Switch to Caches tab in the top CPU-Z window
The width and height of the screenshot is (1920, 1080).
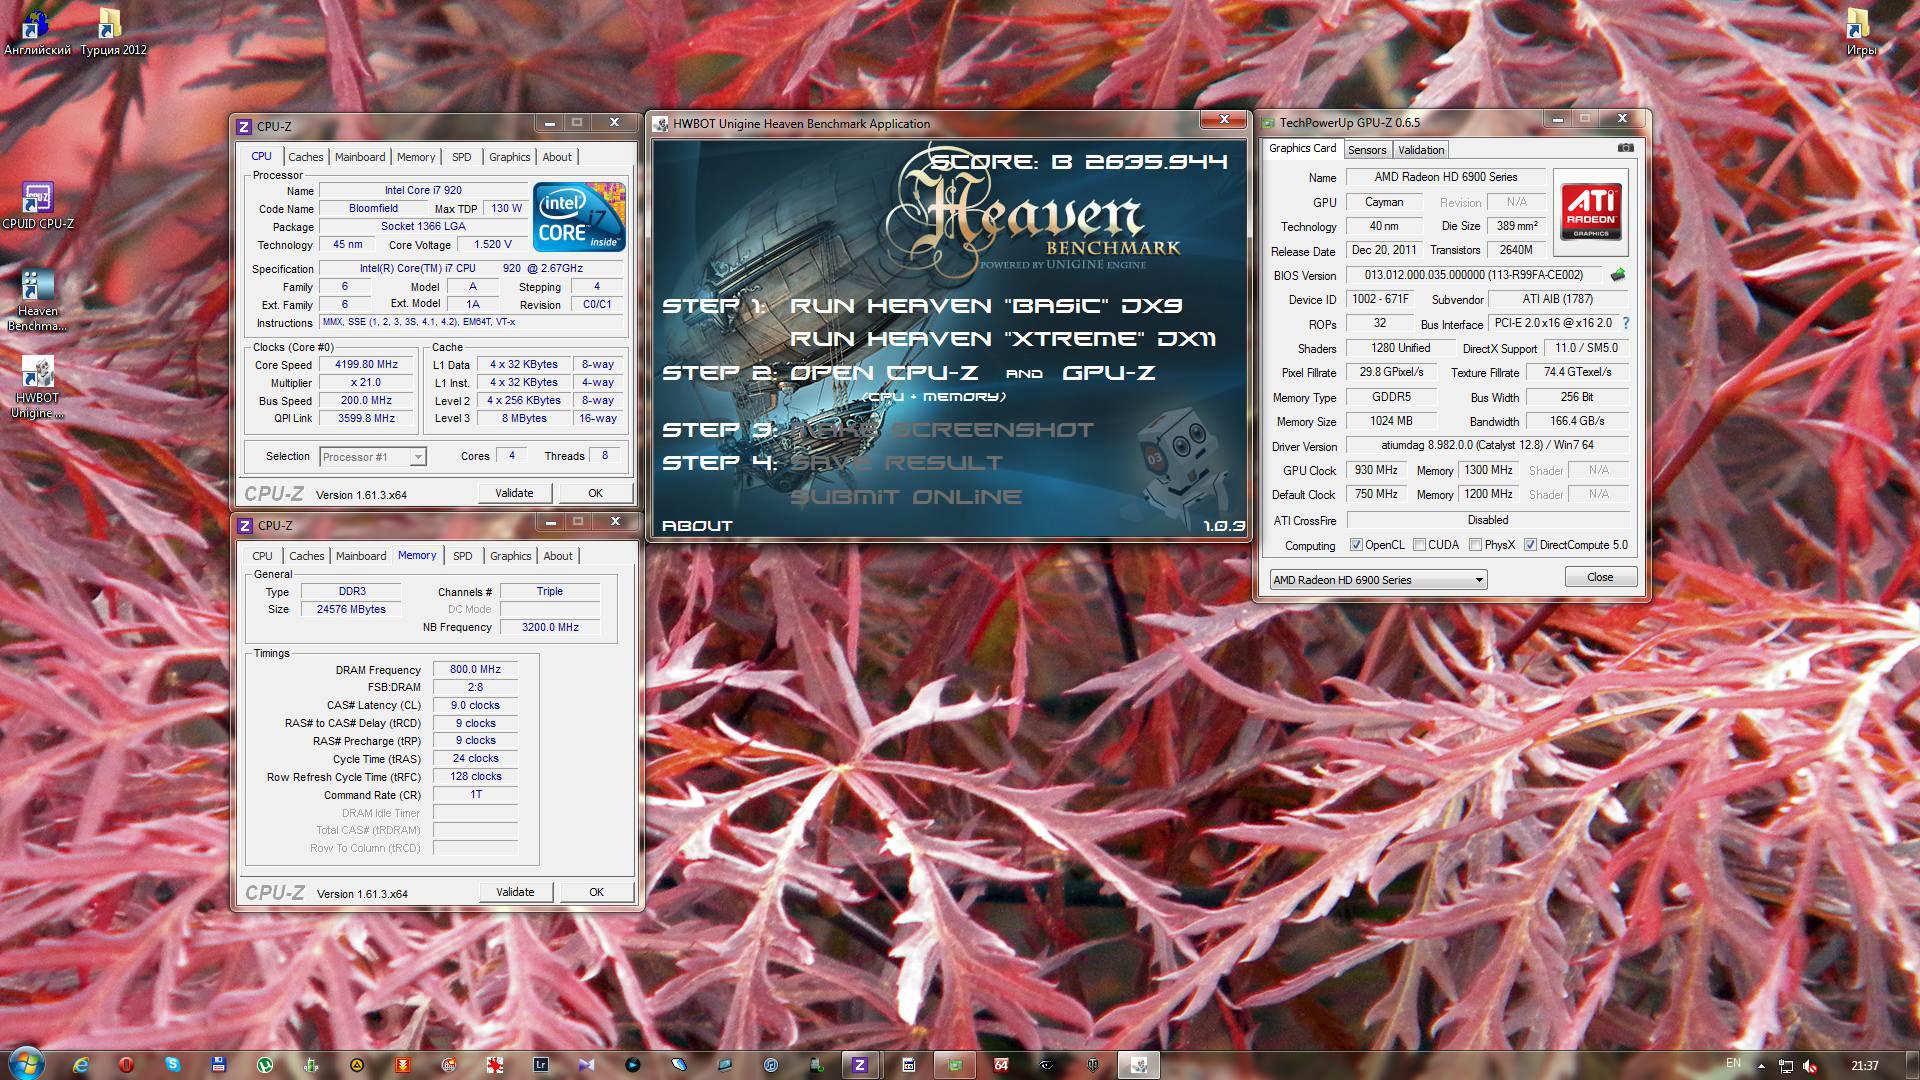point(306,157)
